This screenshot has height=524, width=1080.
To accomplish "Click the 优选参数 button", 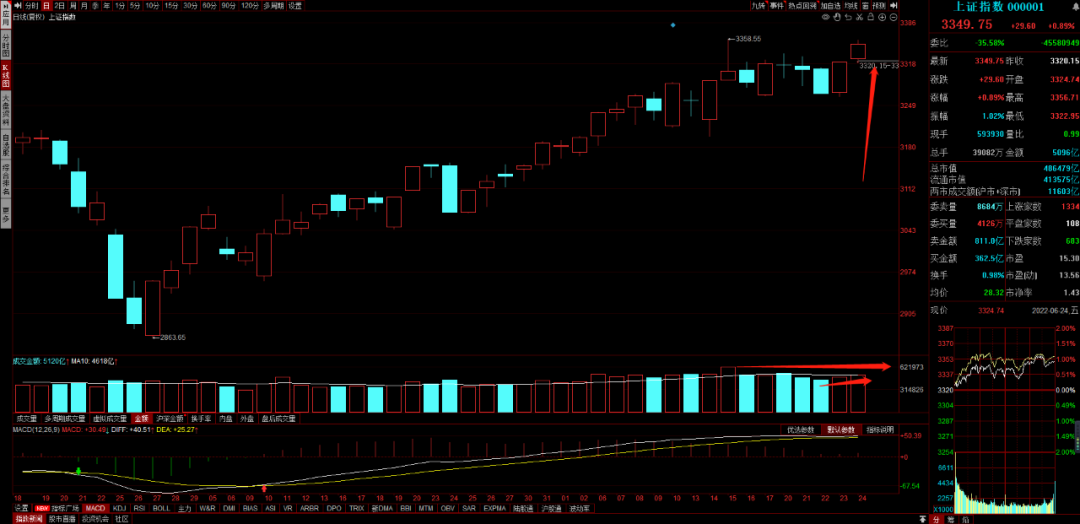I will click(x=801, y=430).
